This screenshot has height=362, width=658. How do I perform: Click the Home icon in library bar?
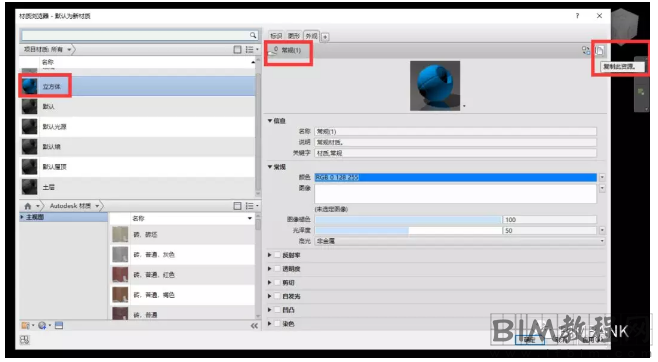[28, 206]
